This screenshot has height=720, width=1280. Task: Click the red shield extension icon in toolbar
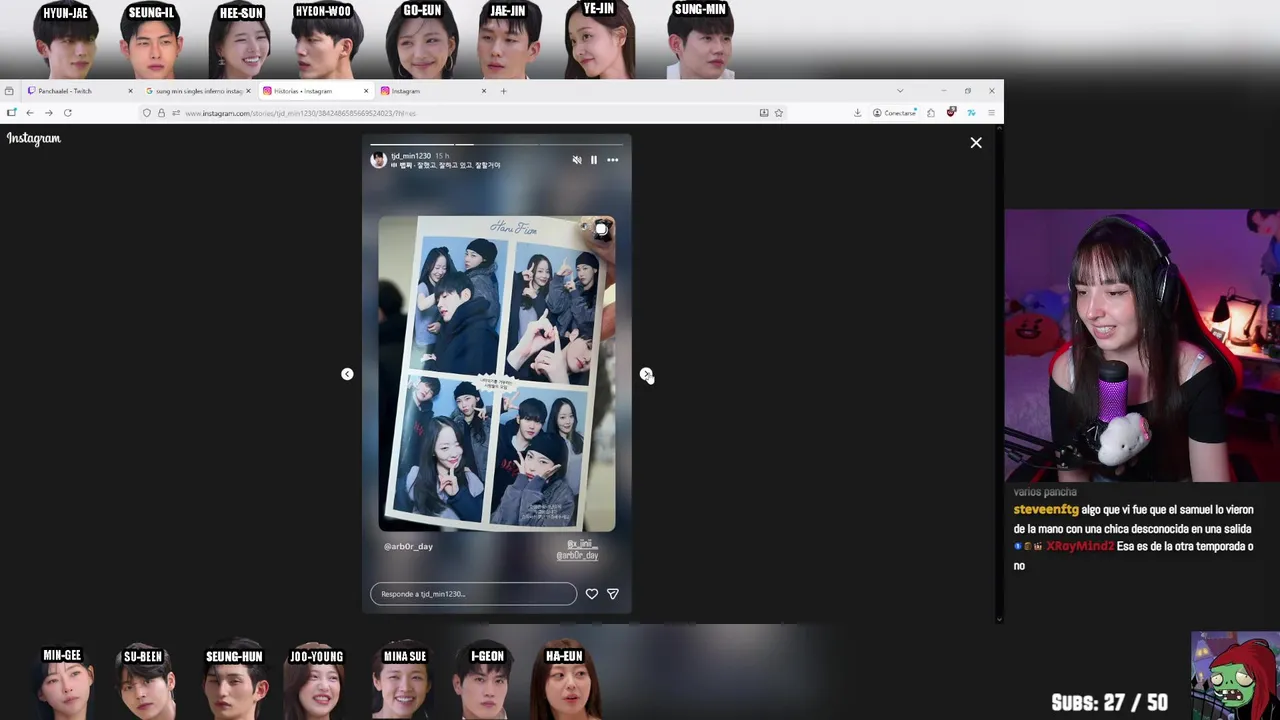(951, 113)
